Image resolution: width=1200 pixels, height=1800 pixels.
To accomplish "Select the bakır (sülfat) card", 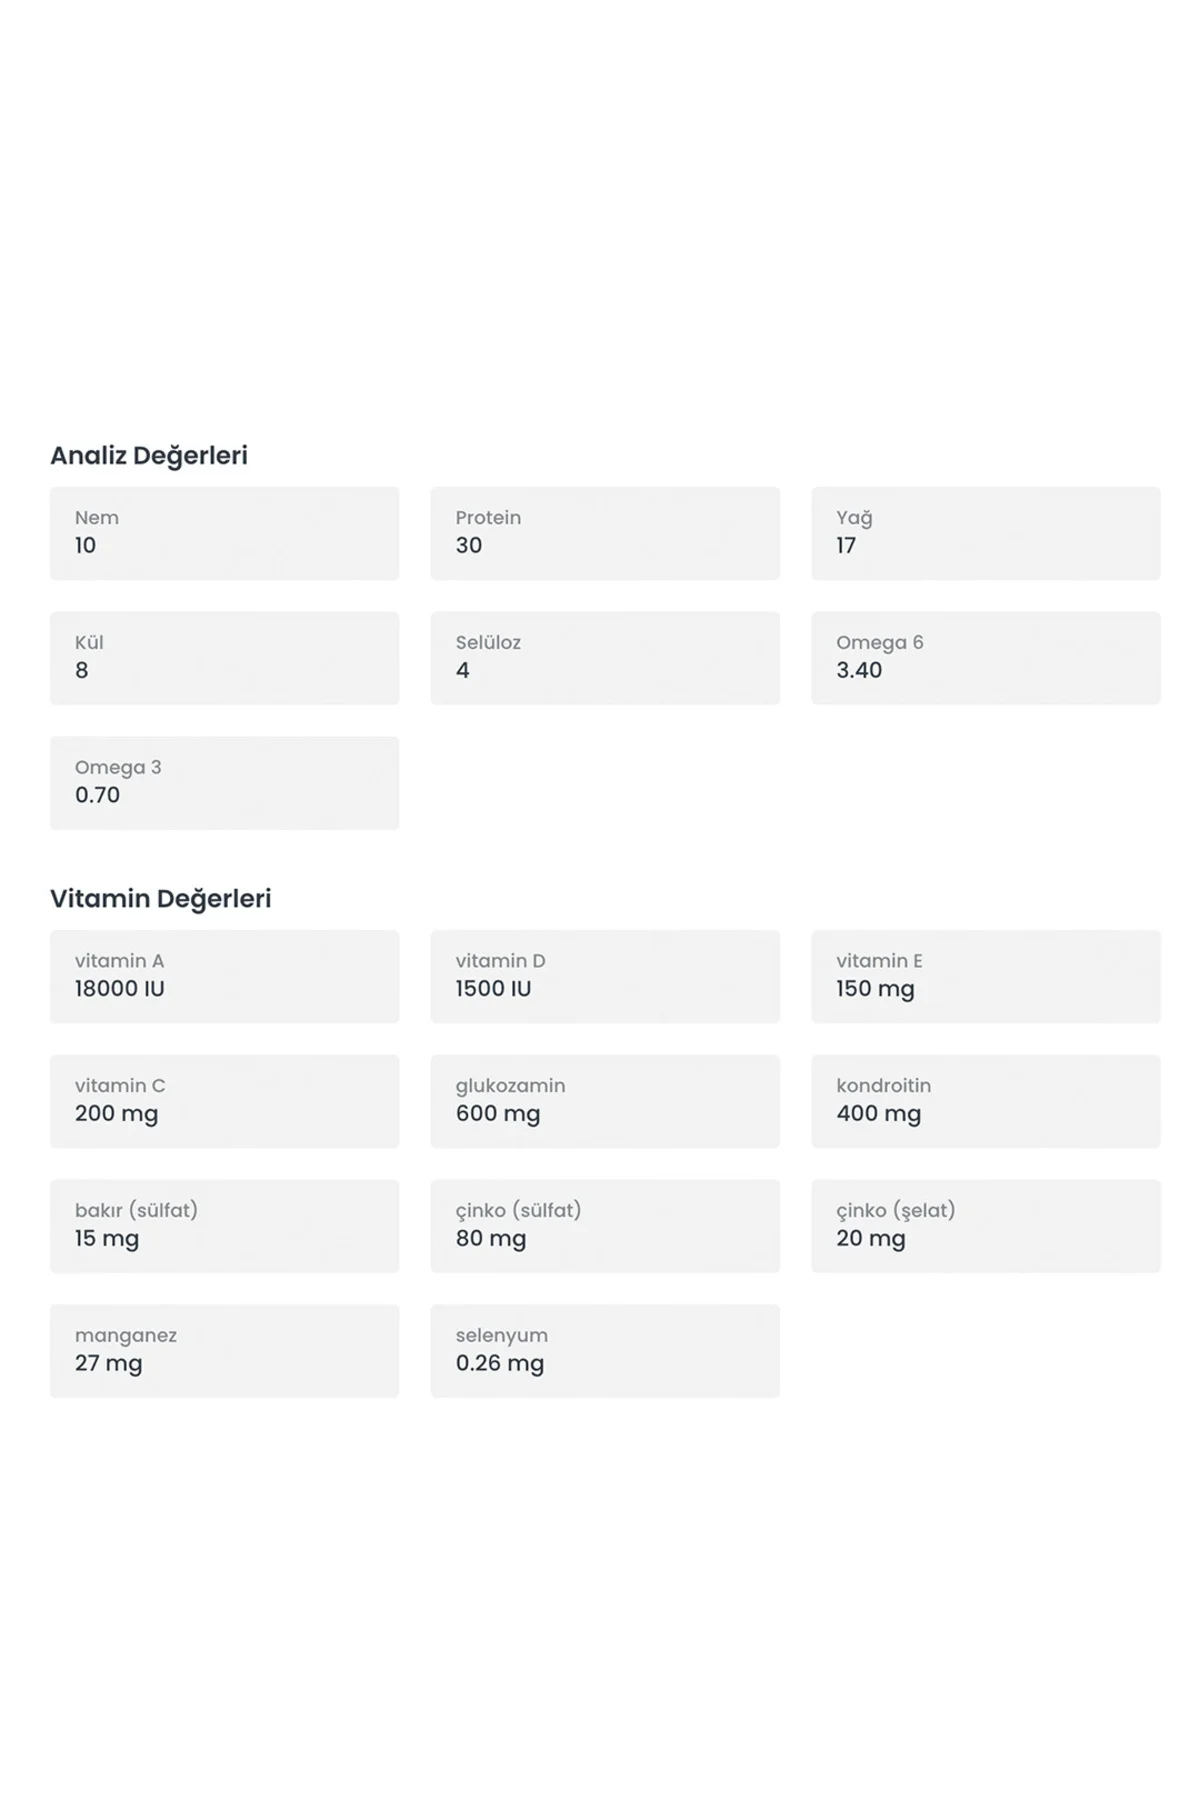I will click(x=224, y=1226).
